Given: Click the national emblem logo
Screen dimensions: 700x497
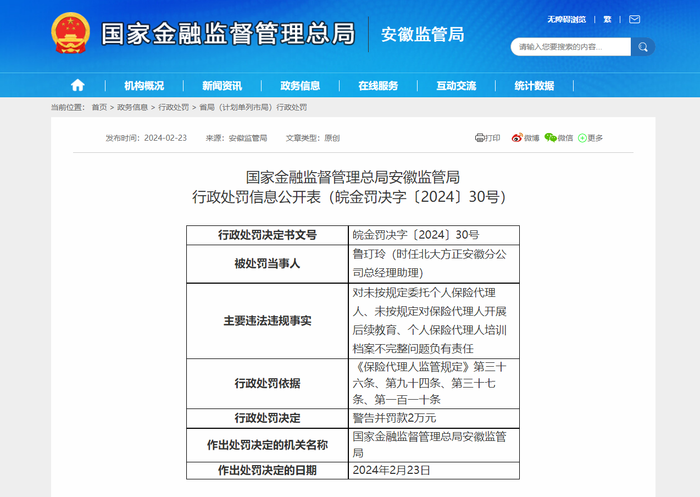Looking at the screenshot, I should point(71,33).
